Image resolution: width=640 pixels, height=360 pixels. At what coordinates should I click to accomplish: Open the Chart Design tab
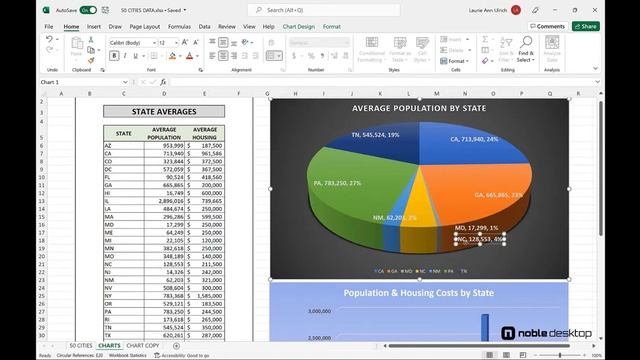298,27
